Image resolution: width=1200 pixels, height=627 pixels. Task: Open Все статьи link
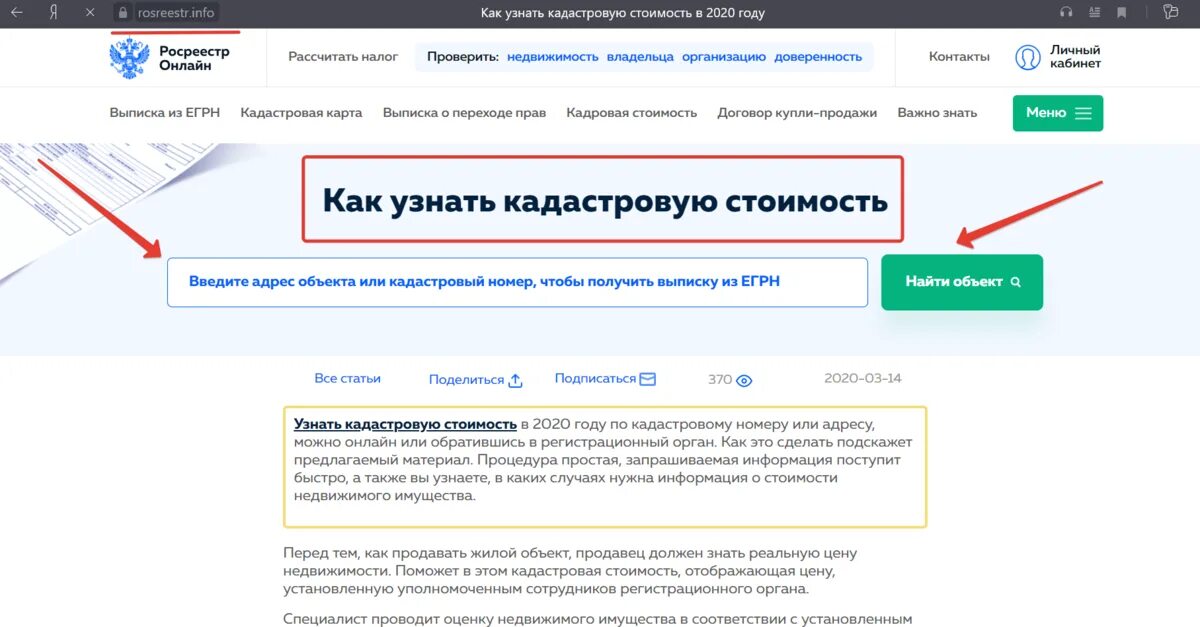pyautogui.click(x=347, y=379)
